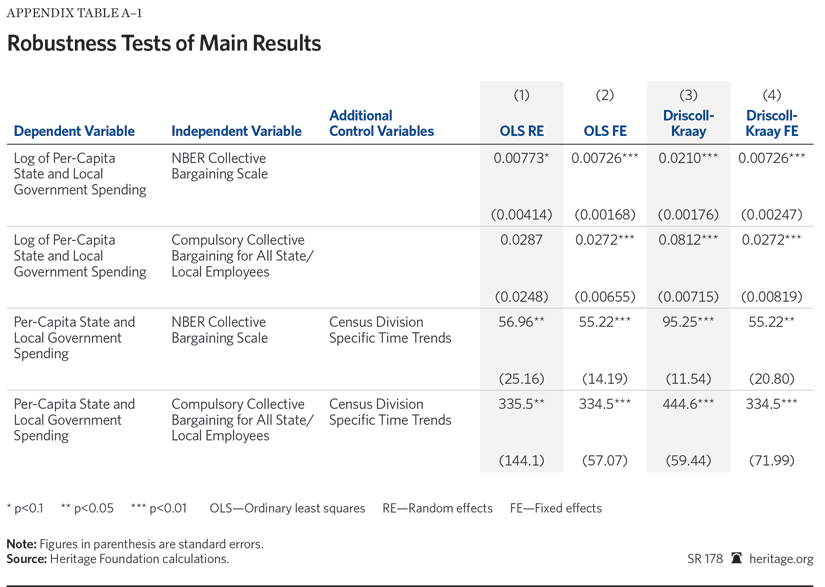This screenshot has width=825, height=587.
Task: Select the Independent Variable column header
Action: [236, 131]
